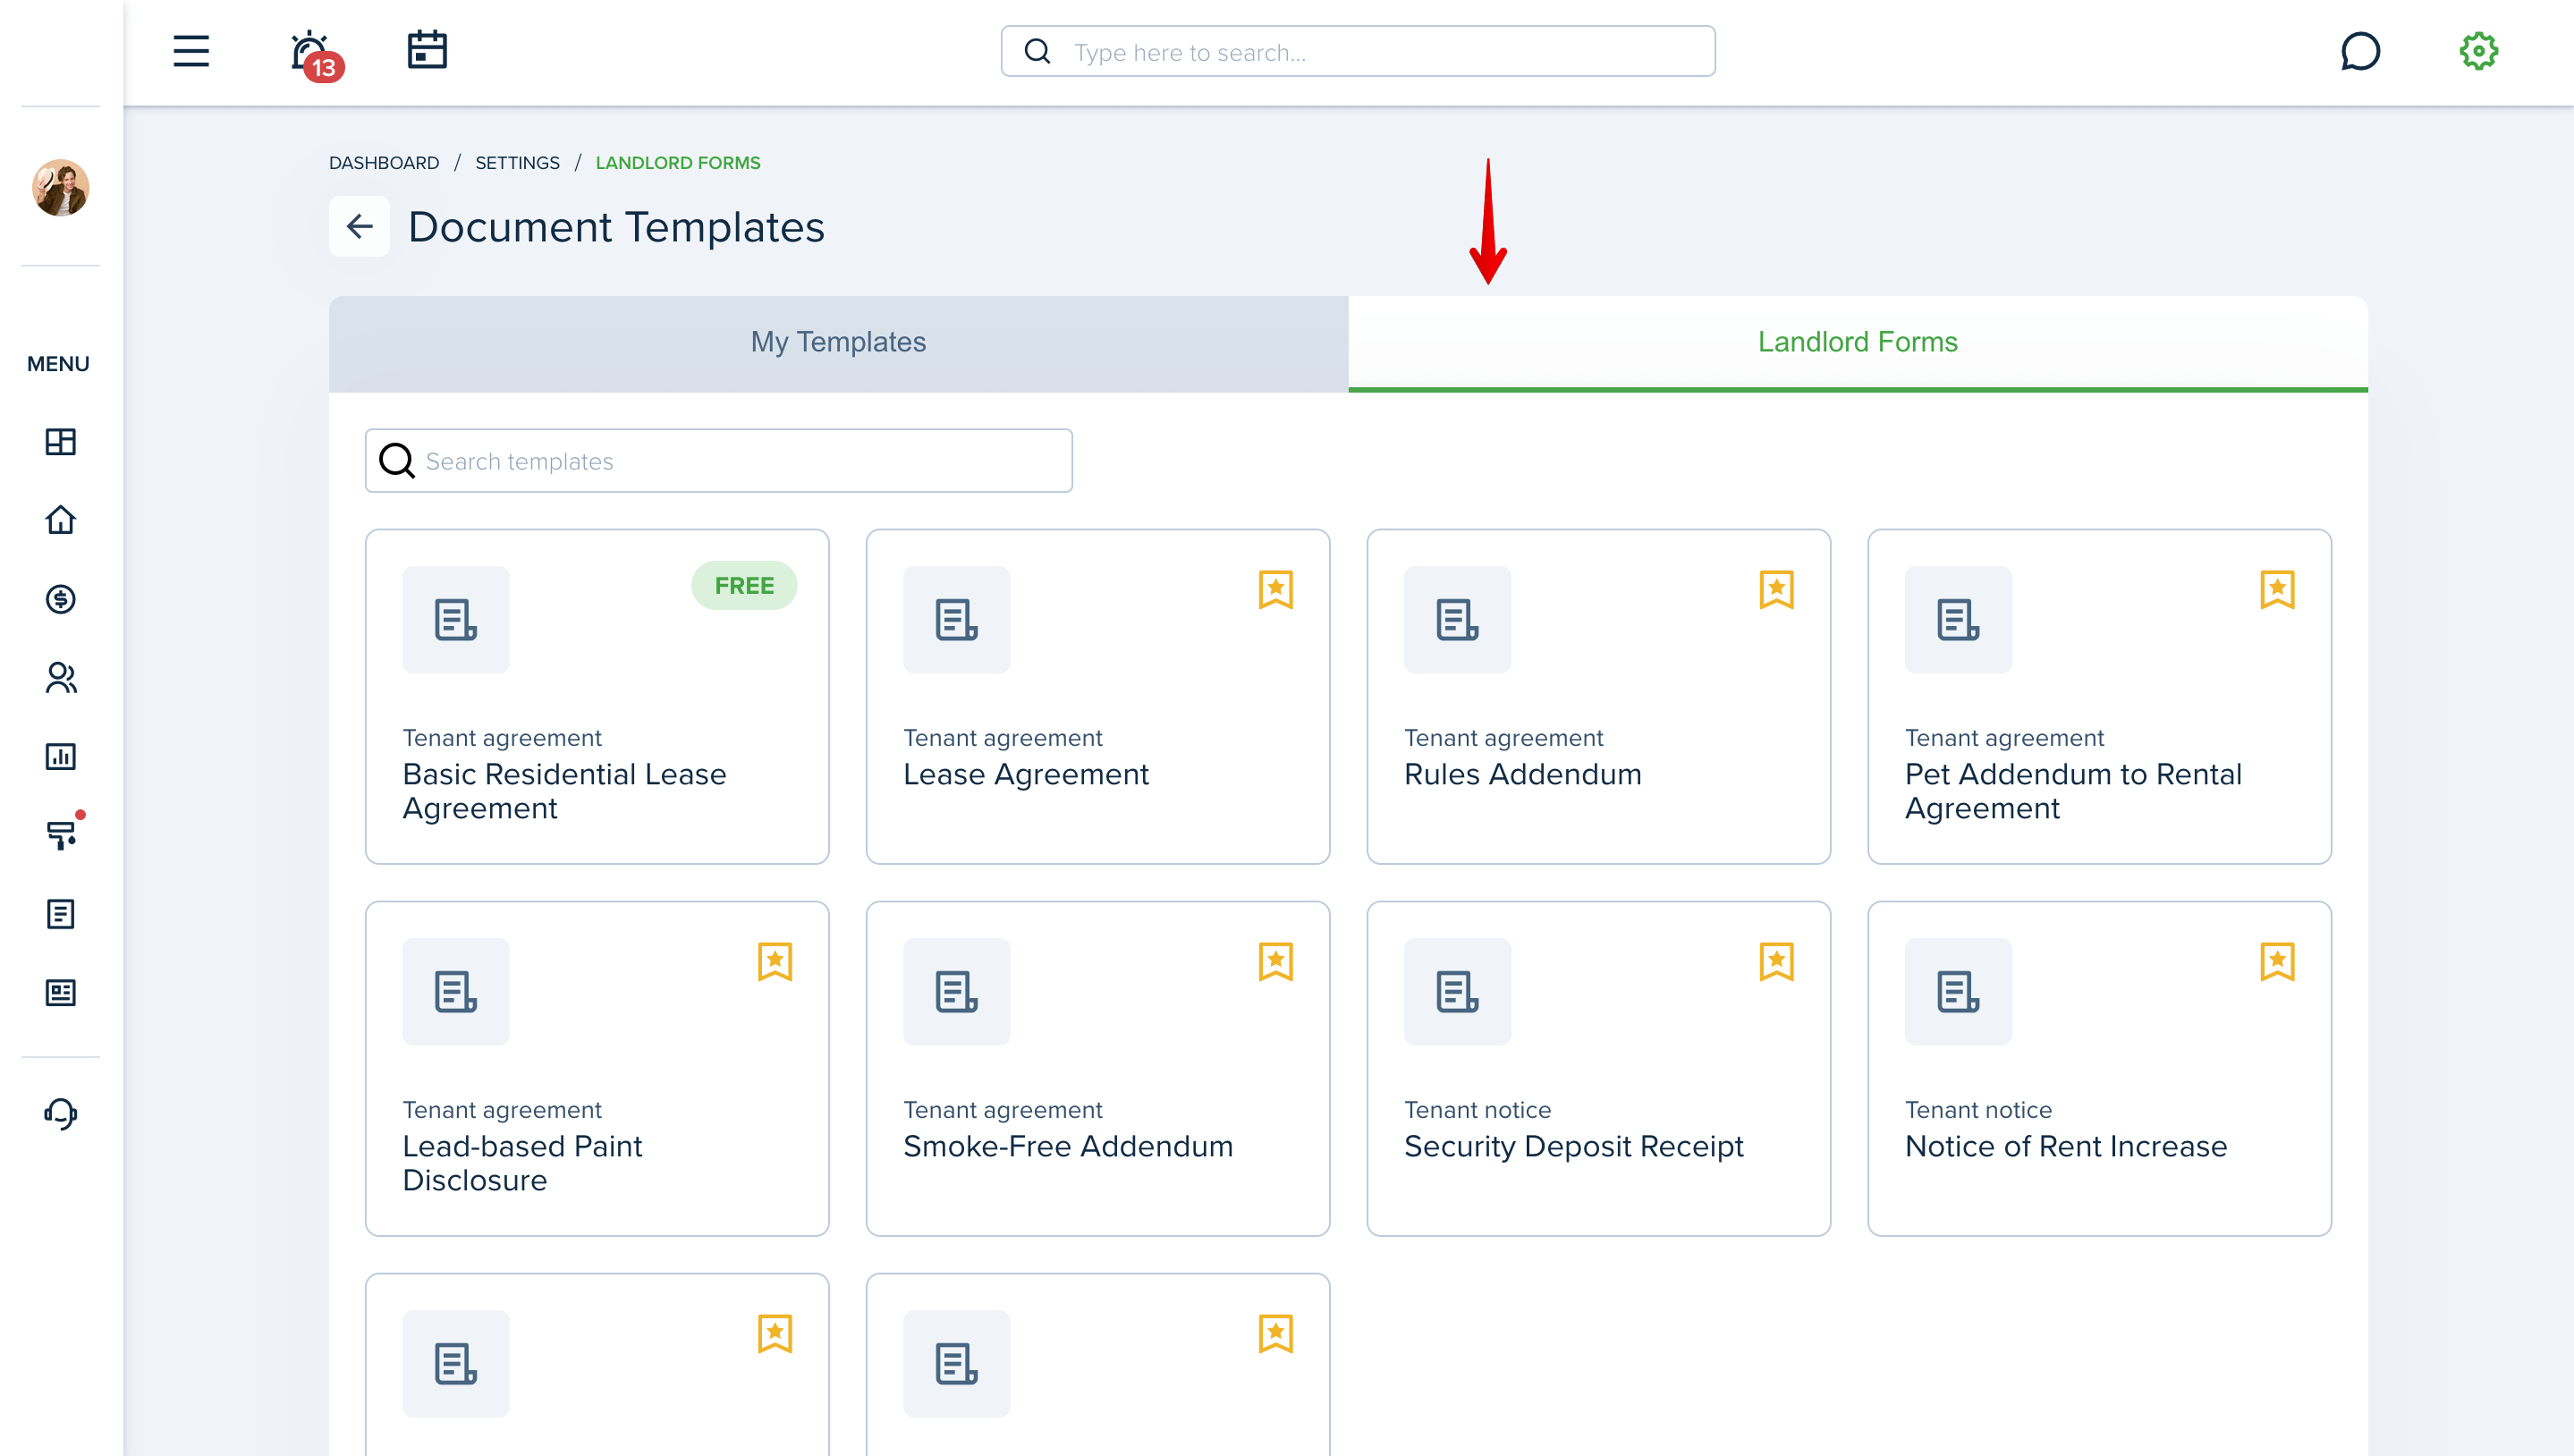Go to Settings breadcrumb
Viewport: 2574px width, 1456px height.
pos(517,163)
